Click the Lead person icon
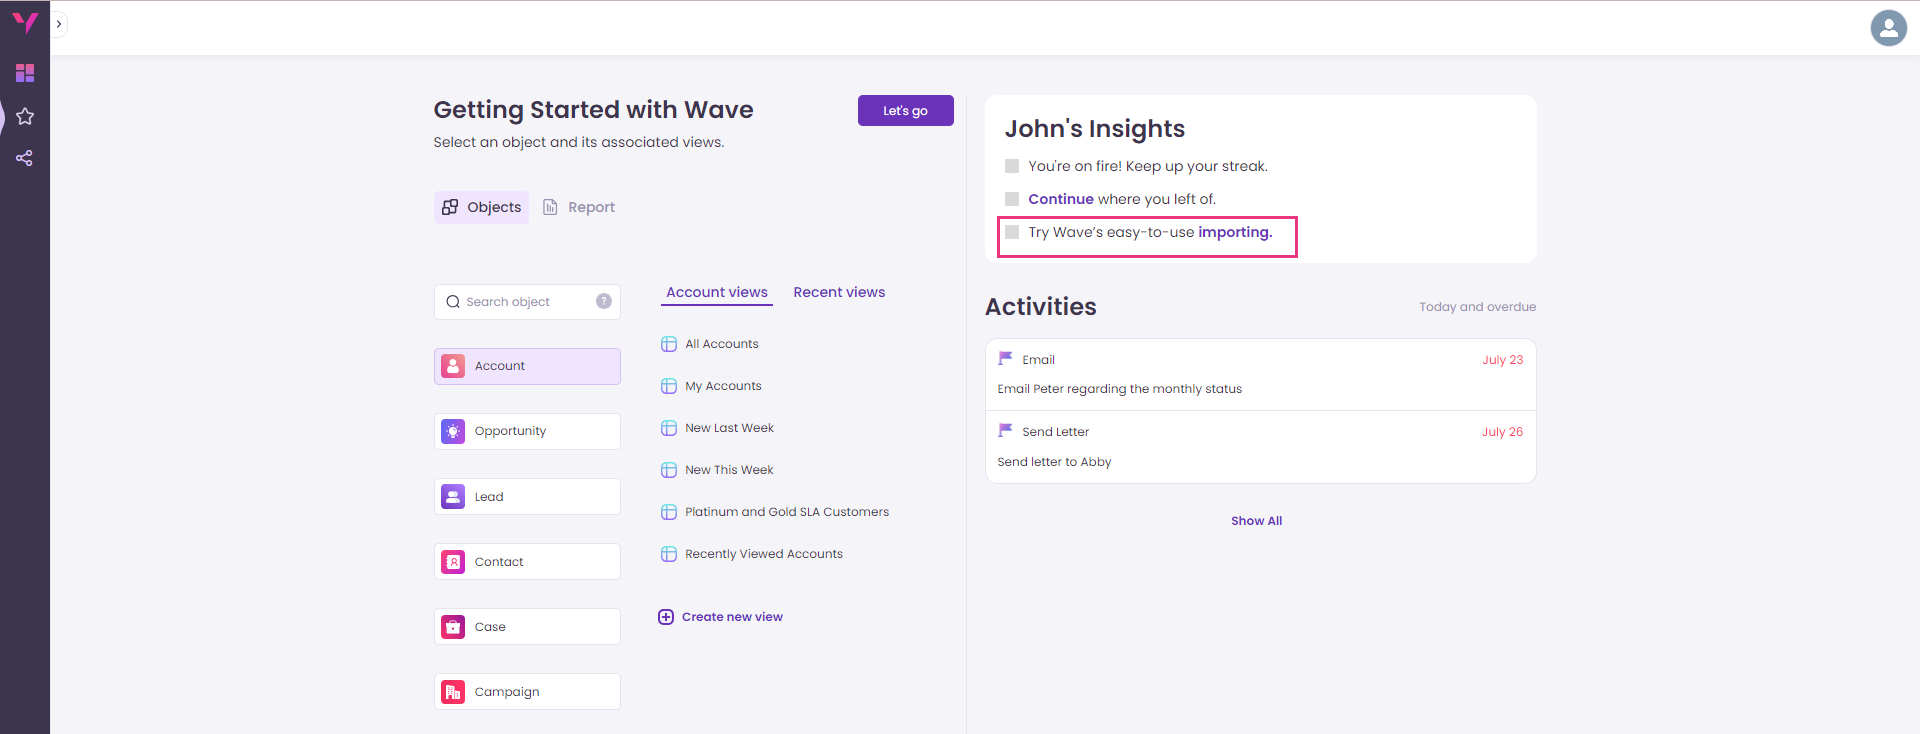 pos(453,496)
